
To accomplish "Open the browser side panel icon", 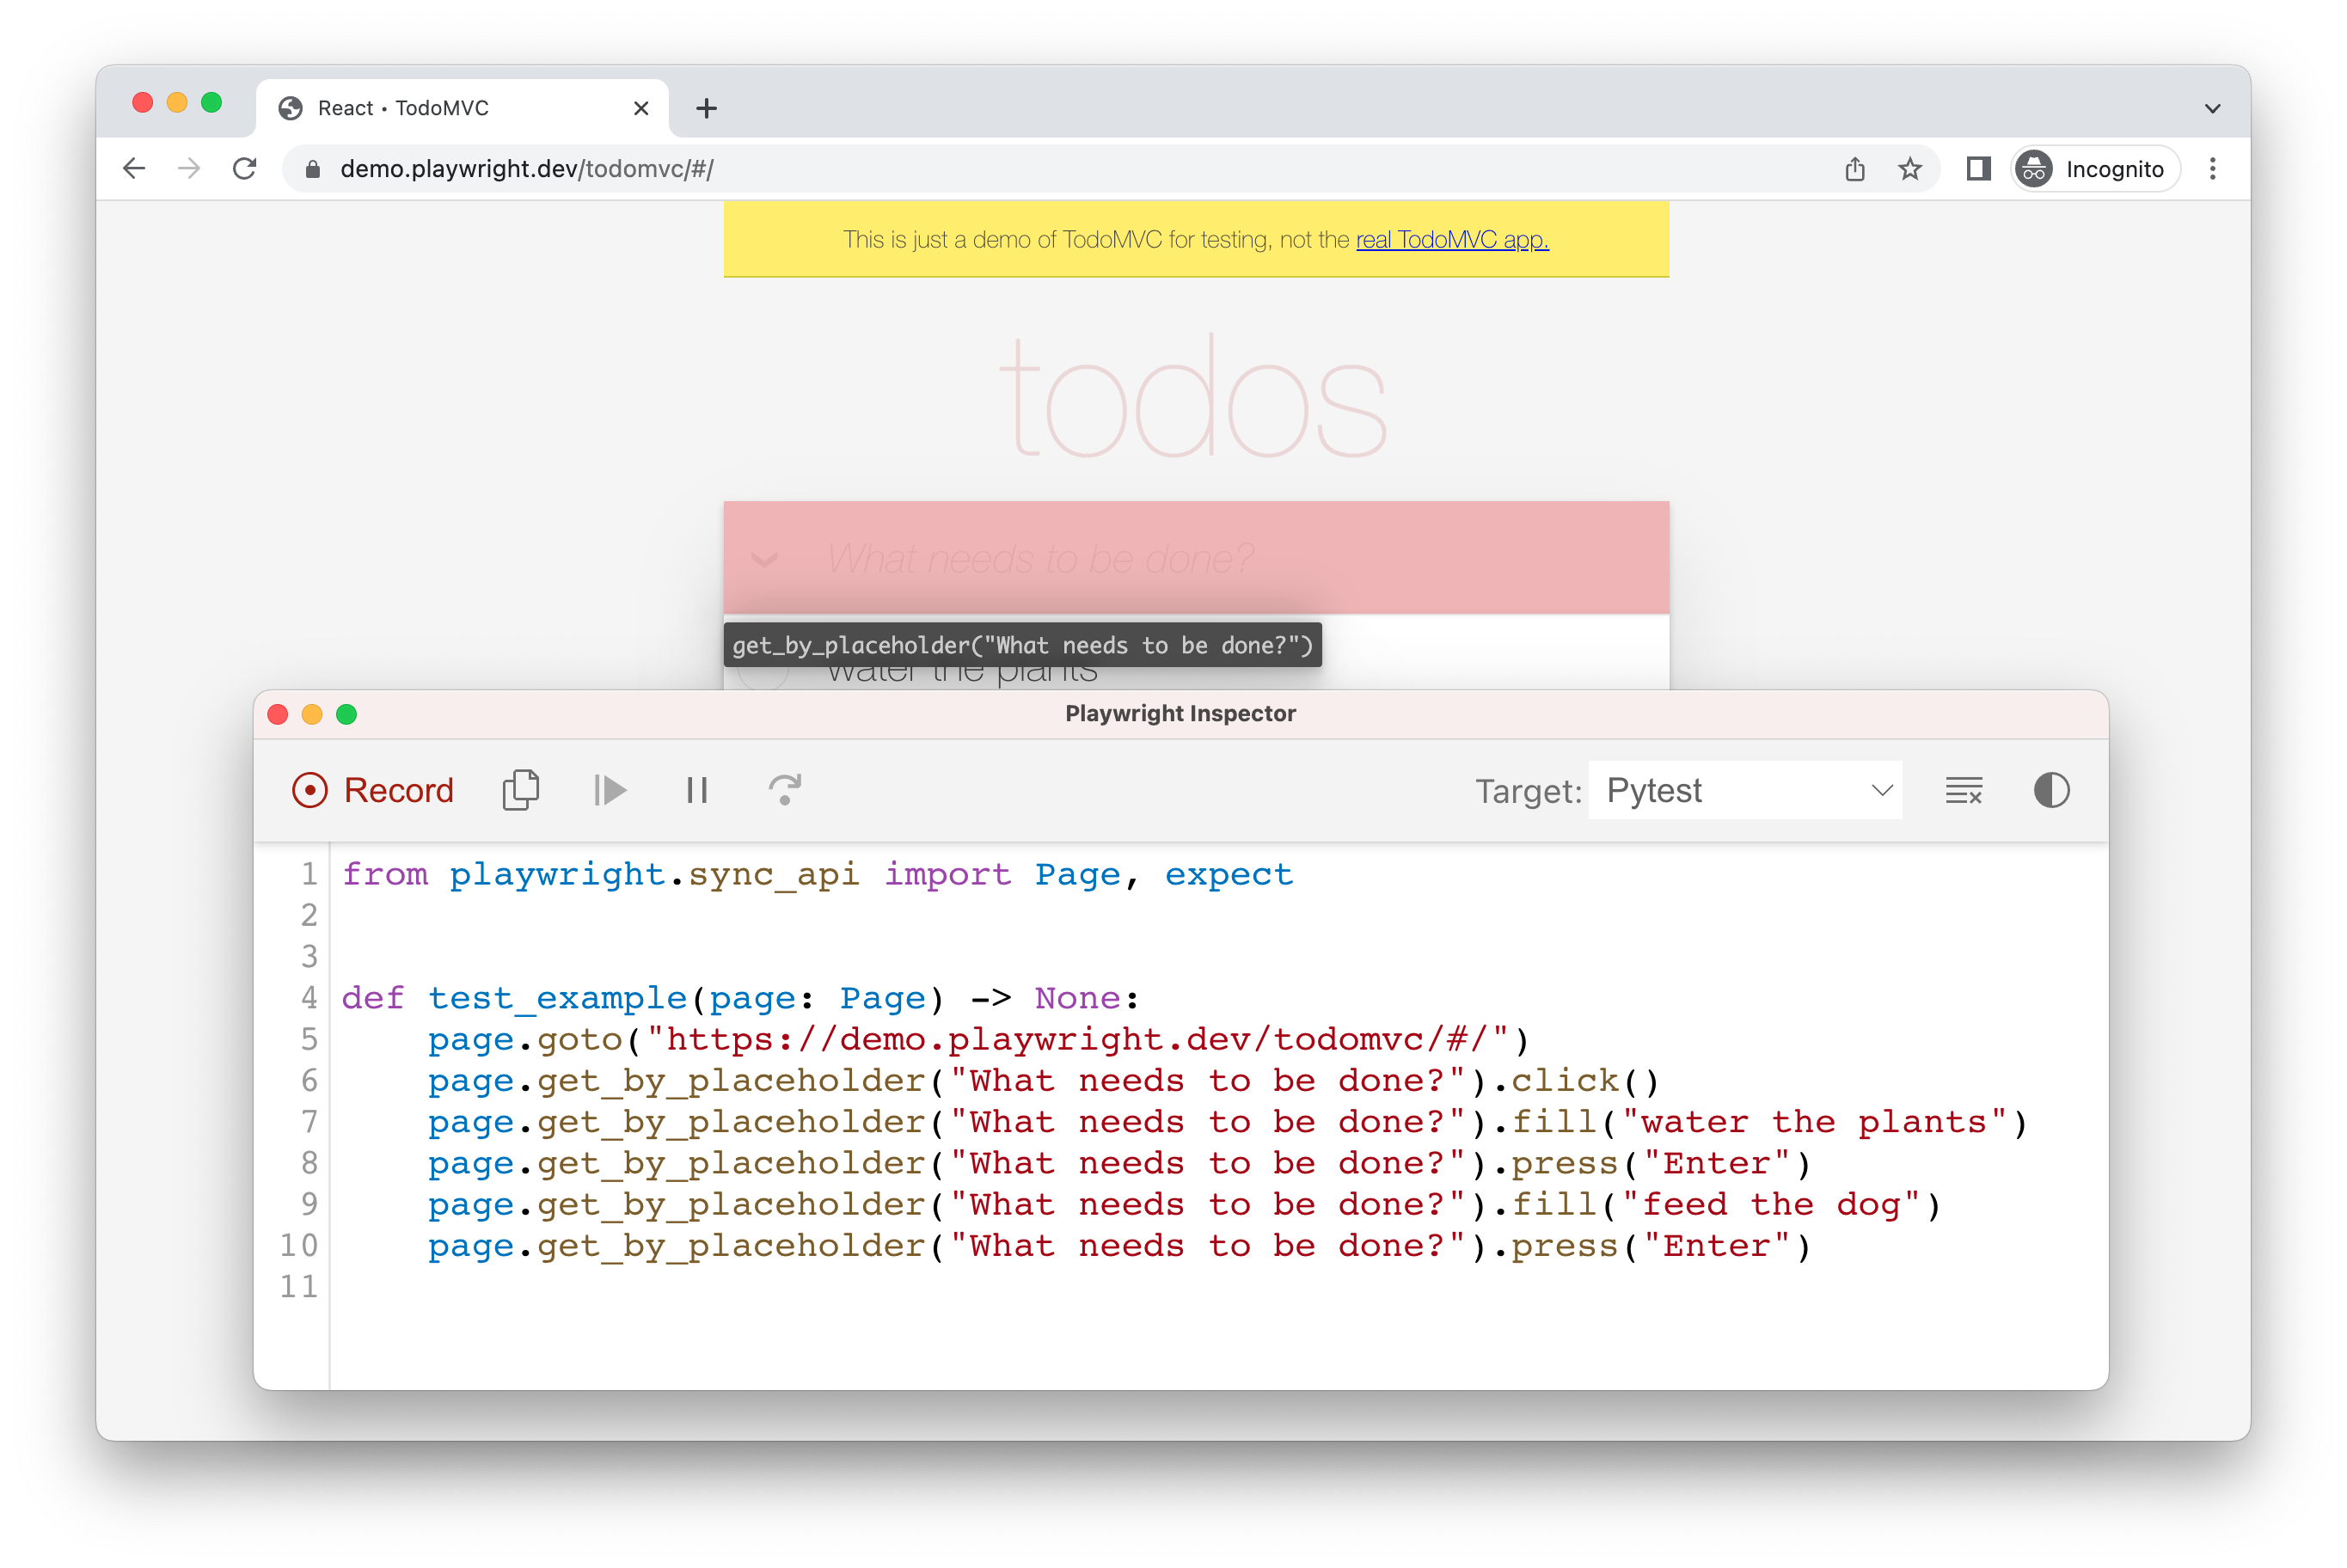I will [x=1978, y=169].
